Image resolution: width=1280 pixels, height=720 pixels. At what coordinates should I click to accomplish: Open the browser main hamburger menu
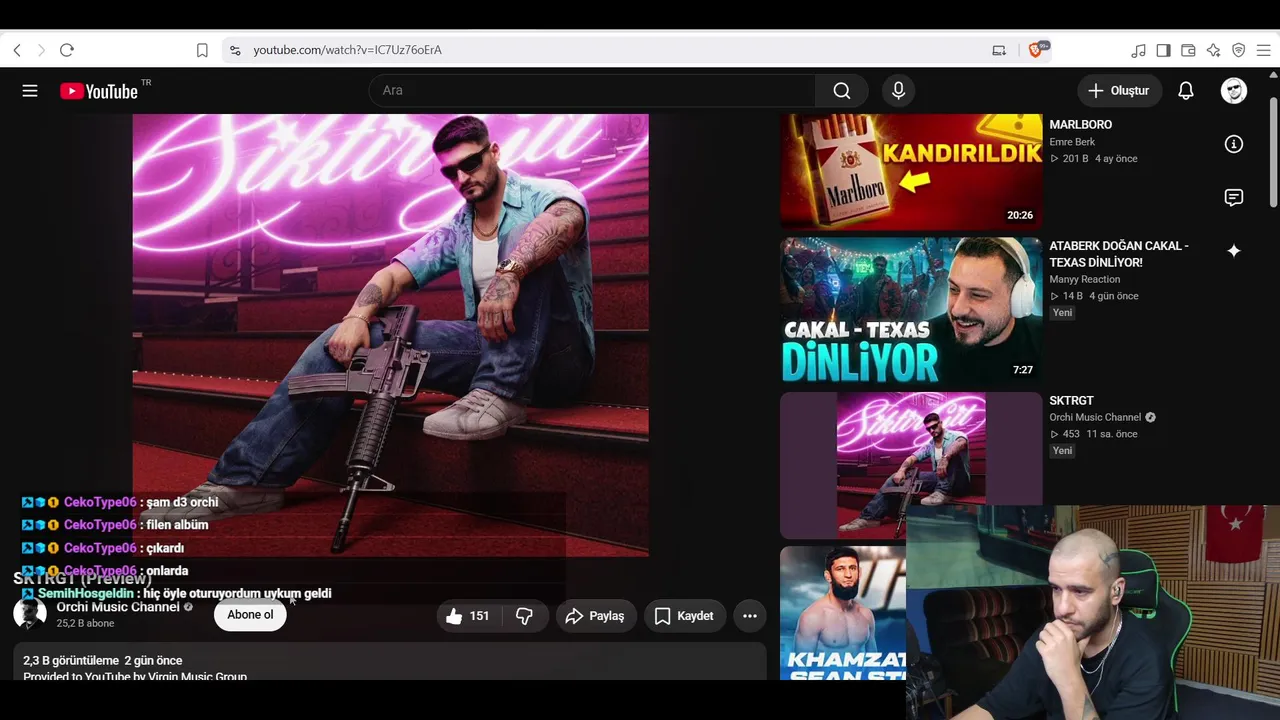click(1263, 50)
